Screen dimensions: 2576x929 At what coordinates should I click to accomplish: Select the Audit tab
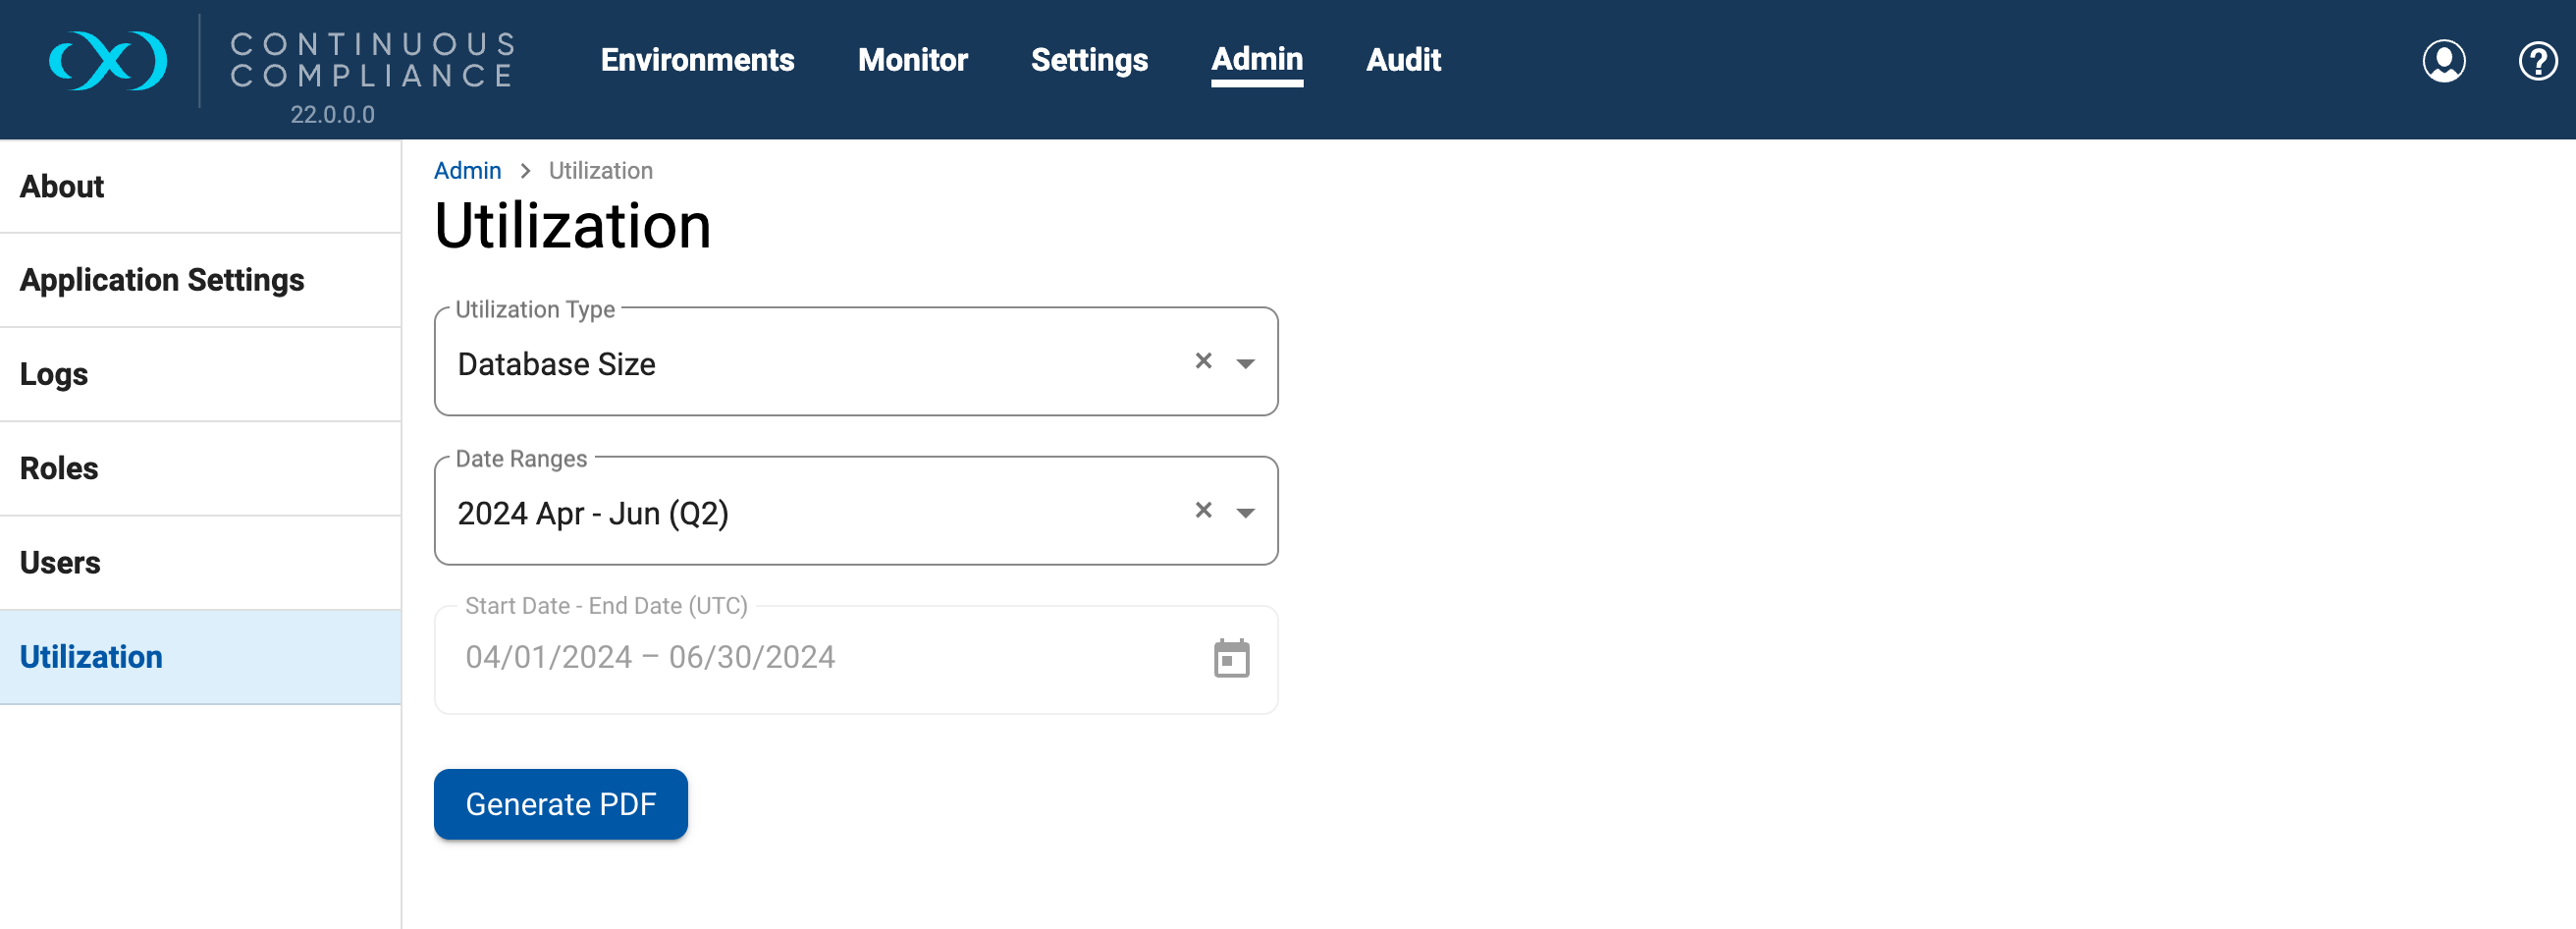[1402, 60]
